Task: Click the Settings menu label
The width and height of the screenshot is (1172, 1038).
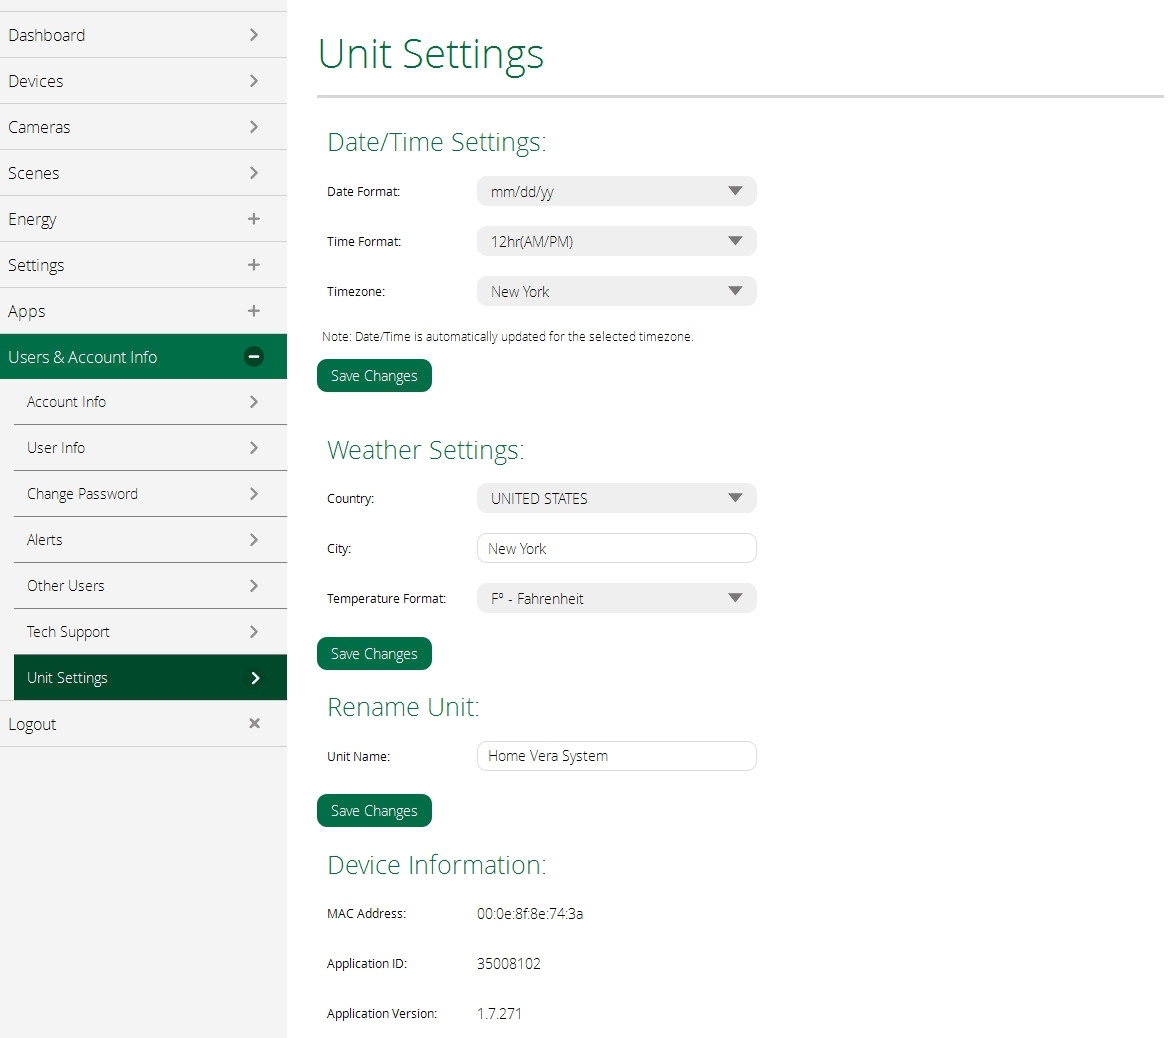Action: pos(36,265)
